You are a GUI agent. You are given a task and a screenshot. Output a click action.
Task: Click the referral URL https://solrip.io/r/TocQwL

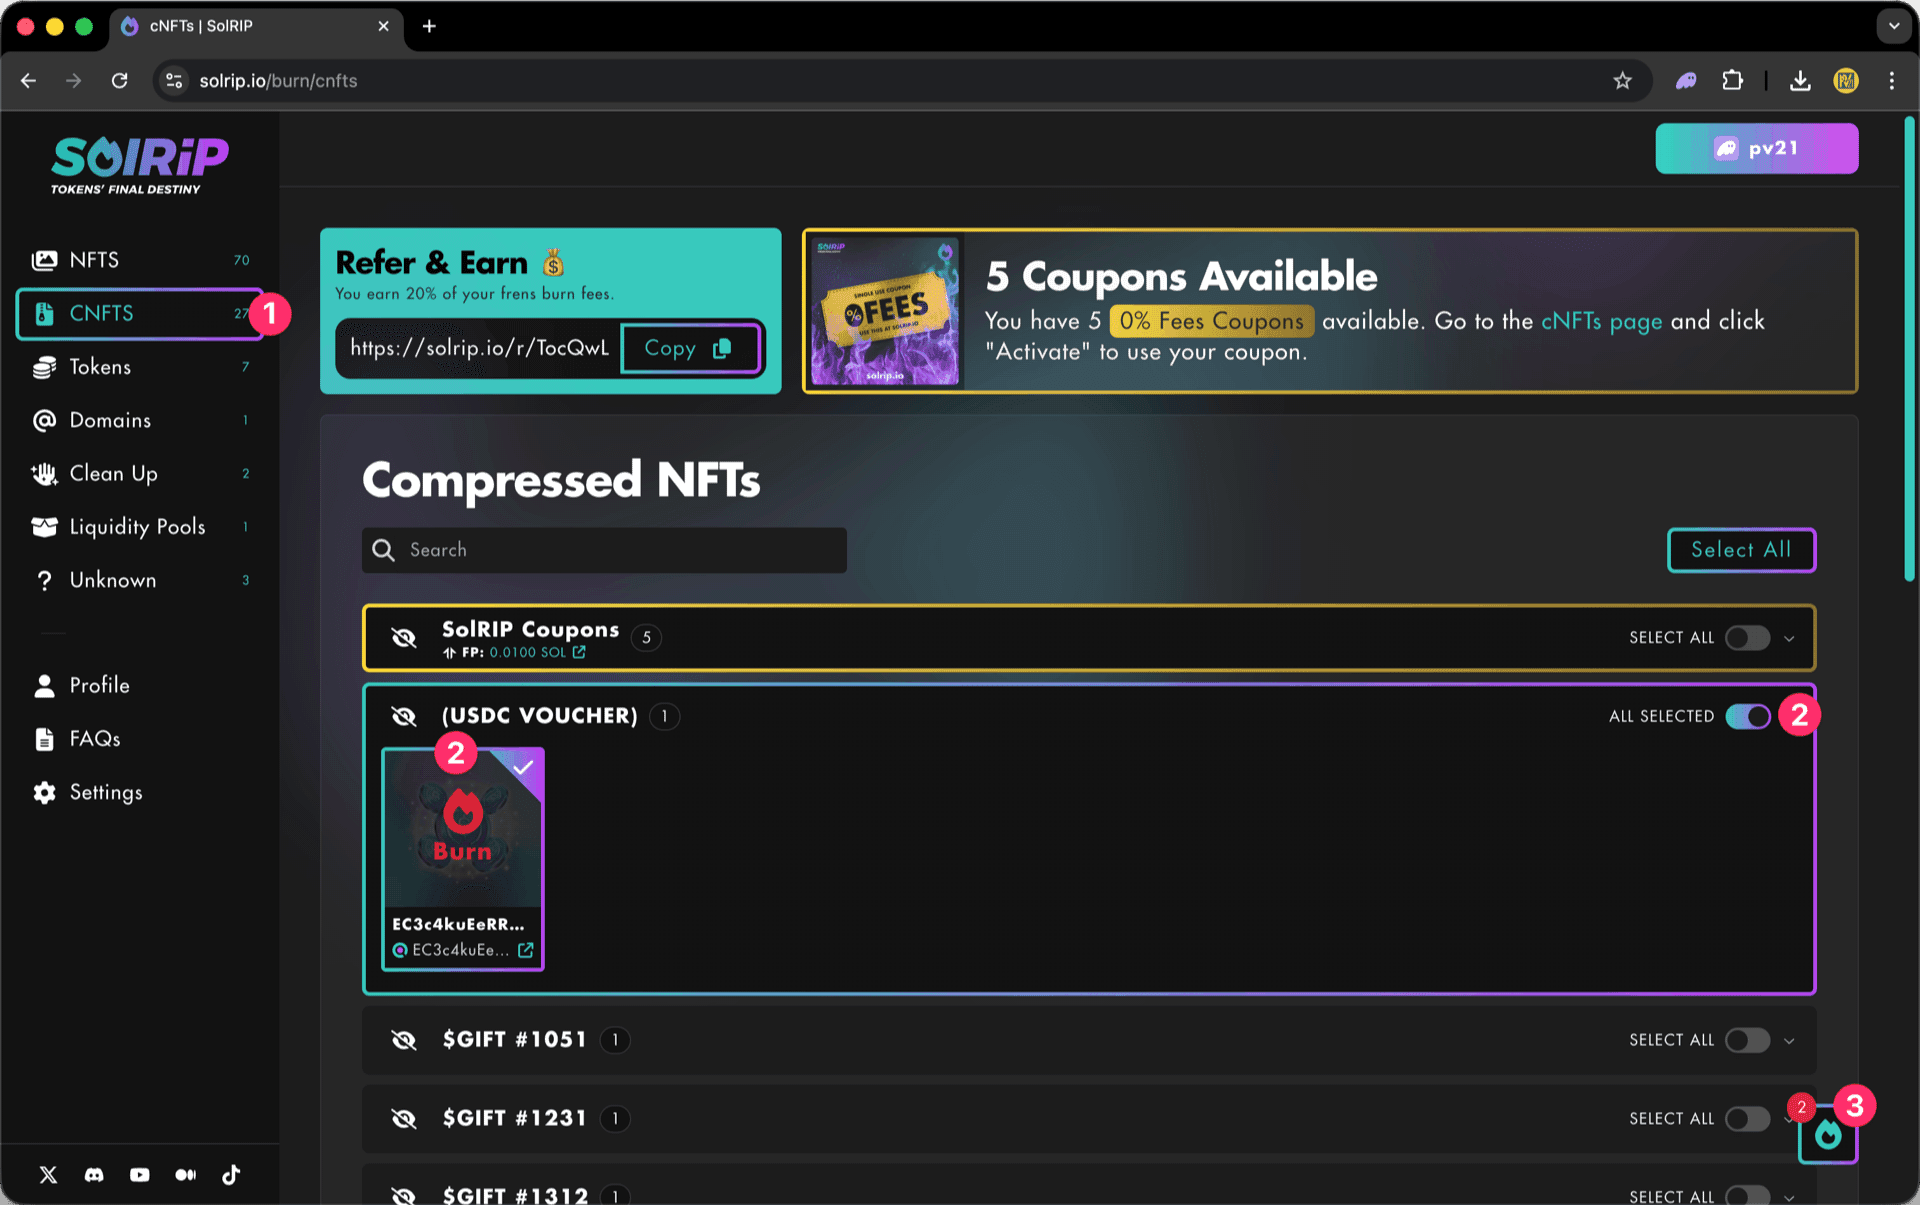coord(479,348)
